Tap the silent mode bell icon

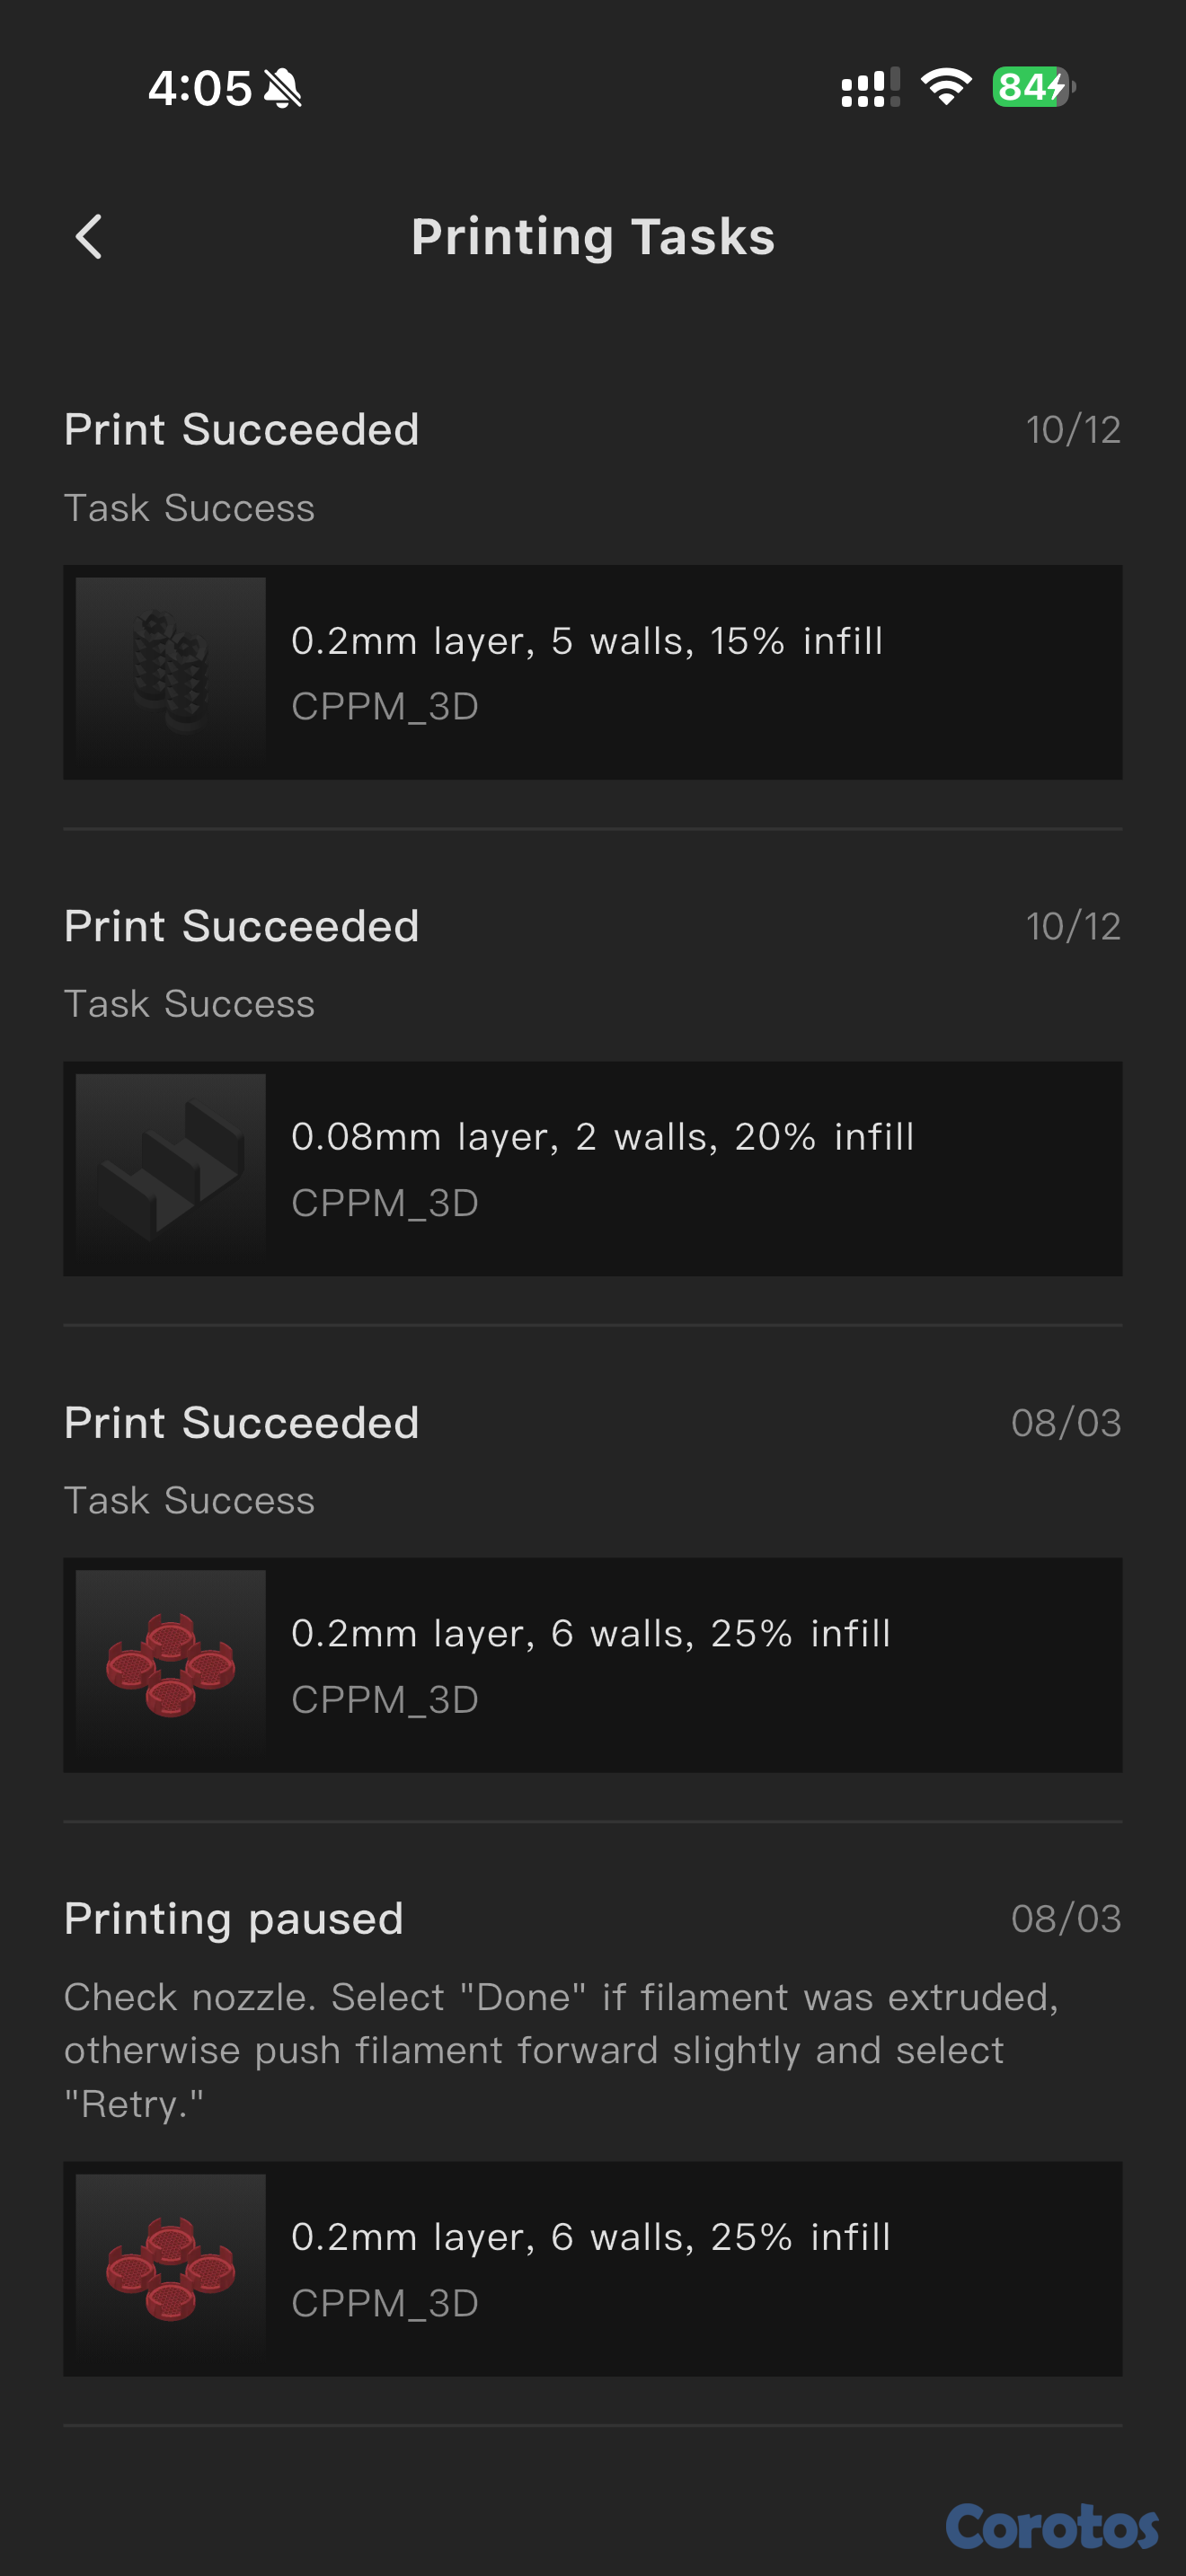pos(283,88)
